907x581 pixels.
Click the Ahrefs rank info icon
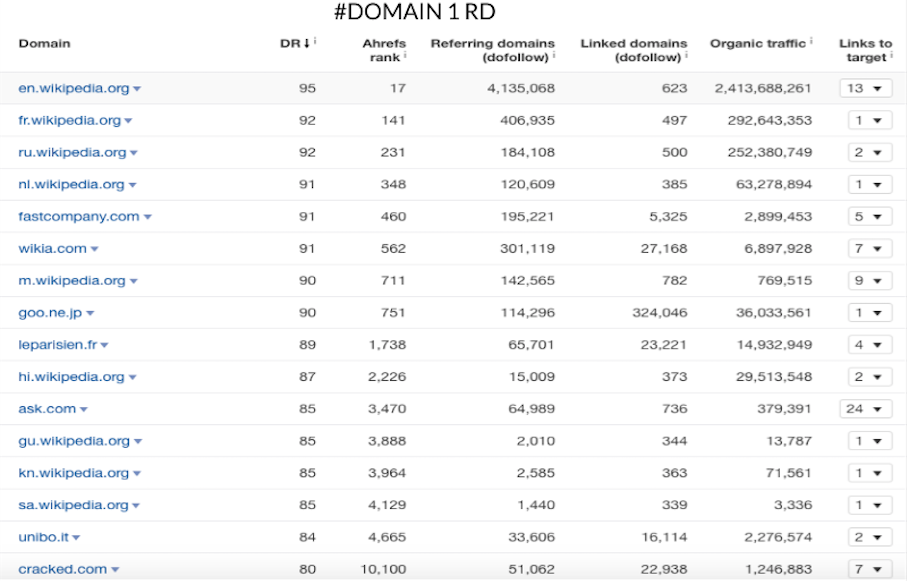click(x=405, y=56)
